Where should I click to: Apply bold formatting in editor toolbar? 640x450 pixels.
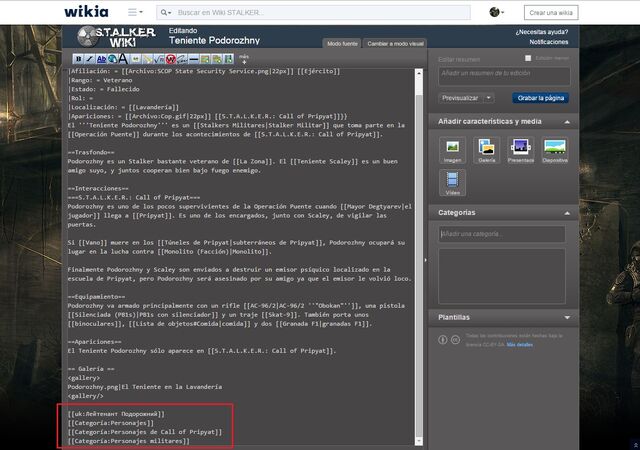(x=79, y=59)
